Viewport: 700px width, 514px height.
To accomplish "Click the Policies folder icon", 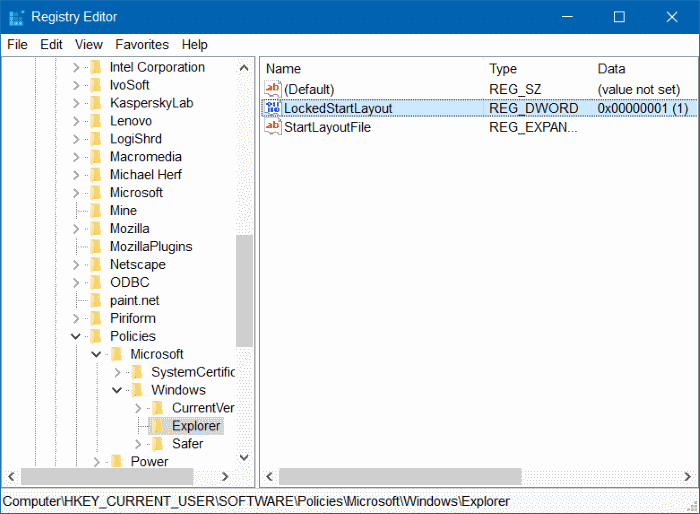I will 96,336.
